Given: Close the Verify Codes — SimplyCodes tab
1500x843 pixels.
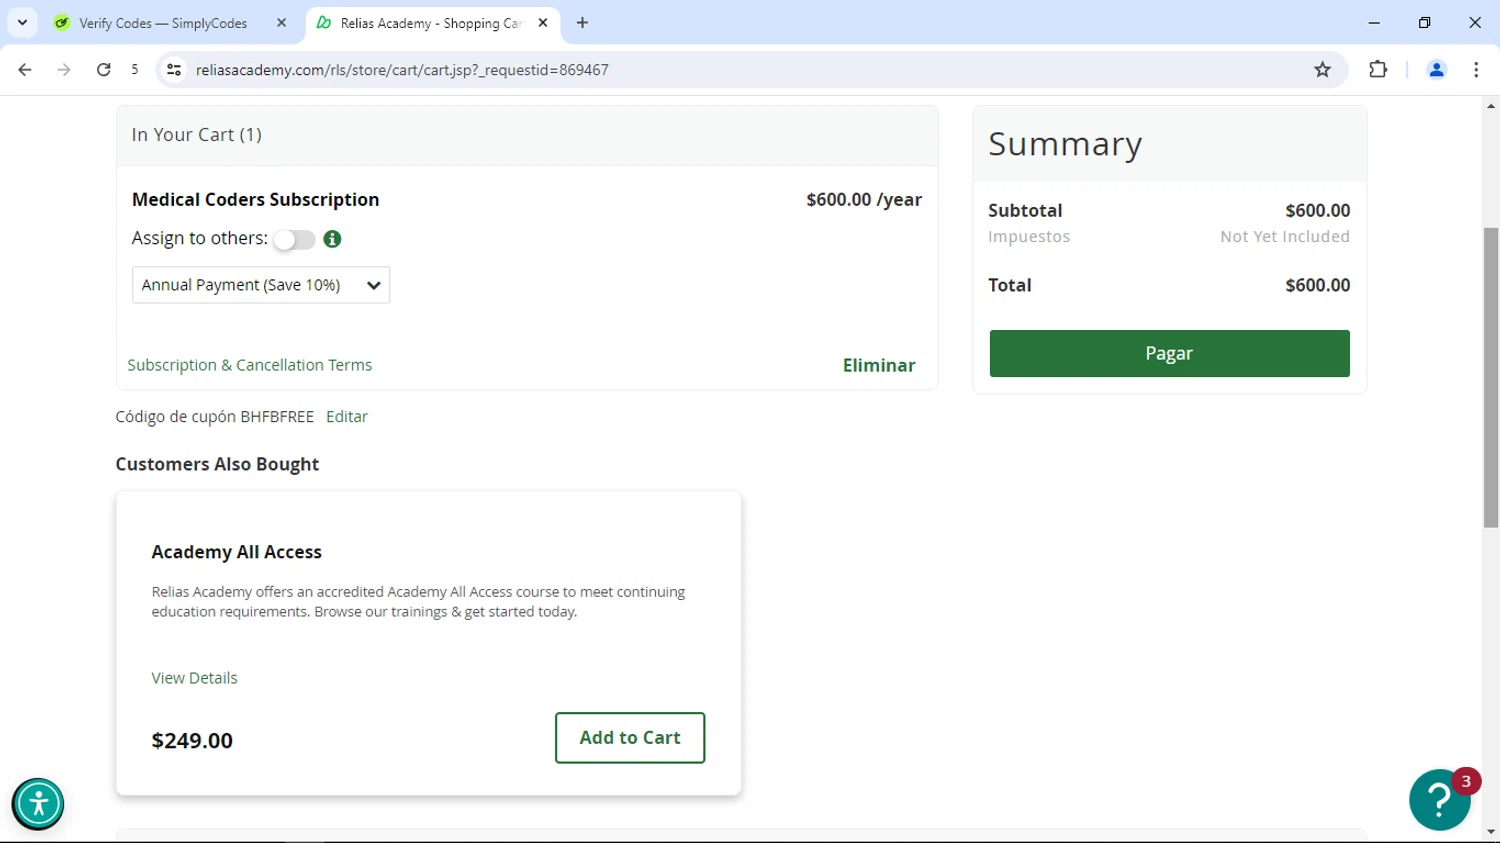Looking at the screenshot, I should pyautogui.click(x=281, y=22).
